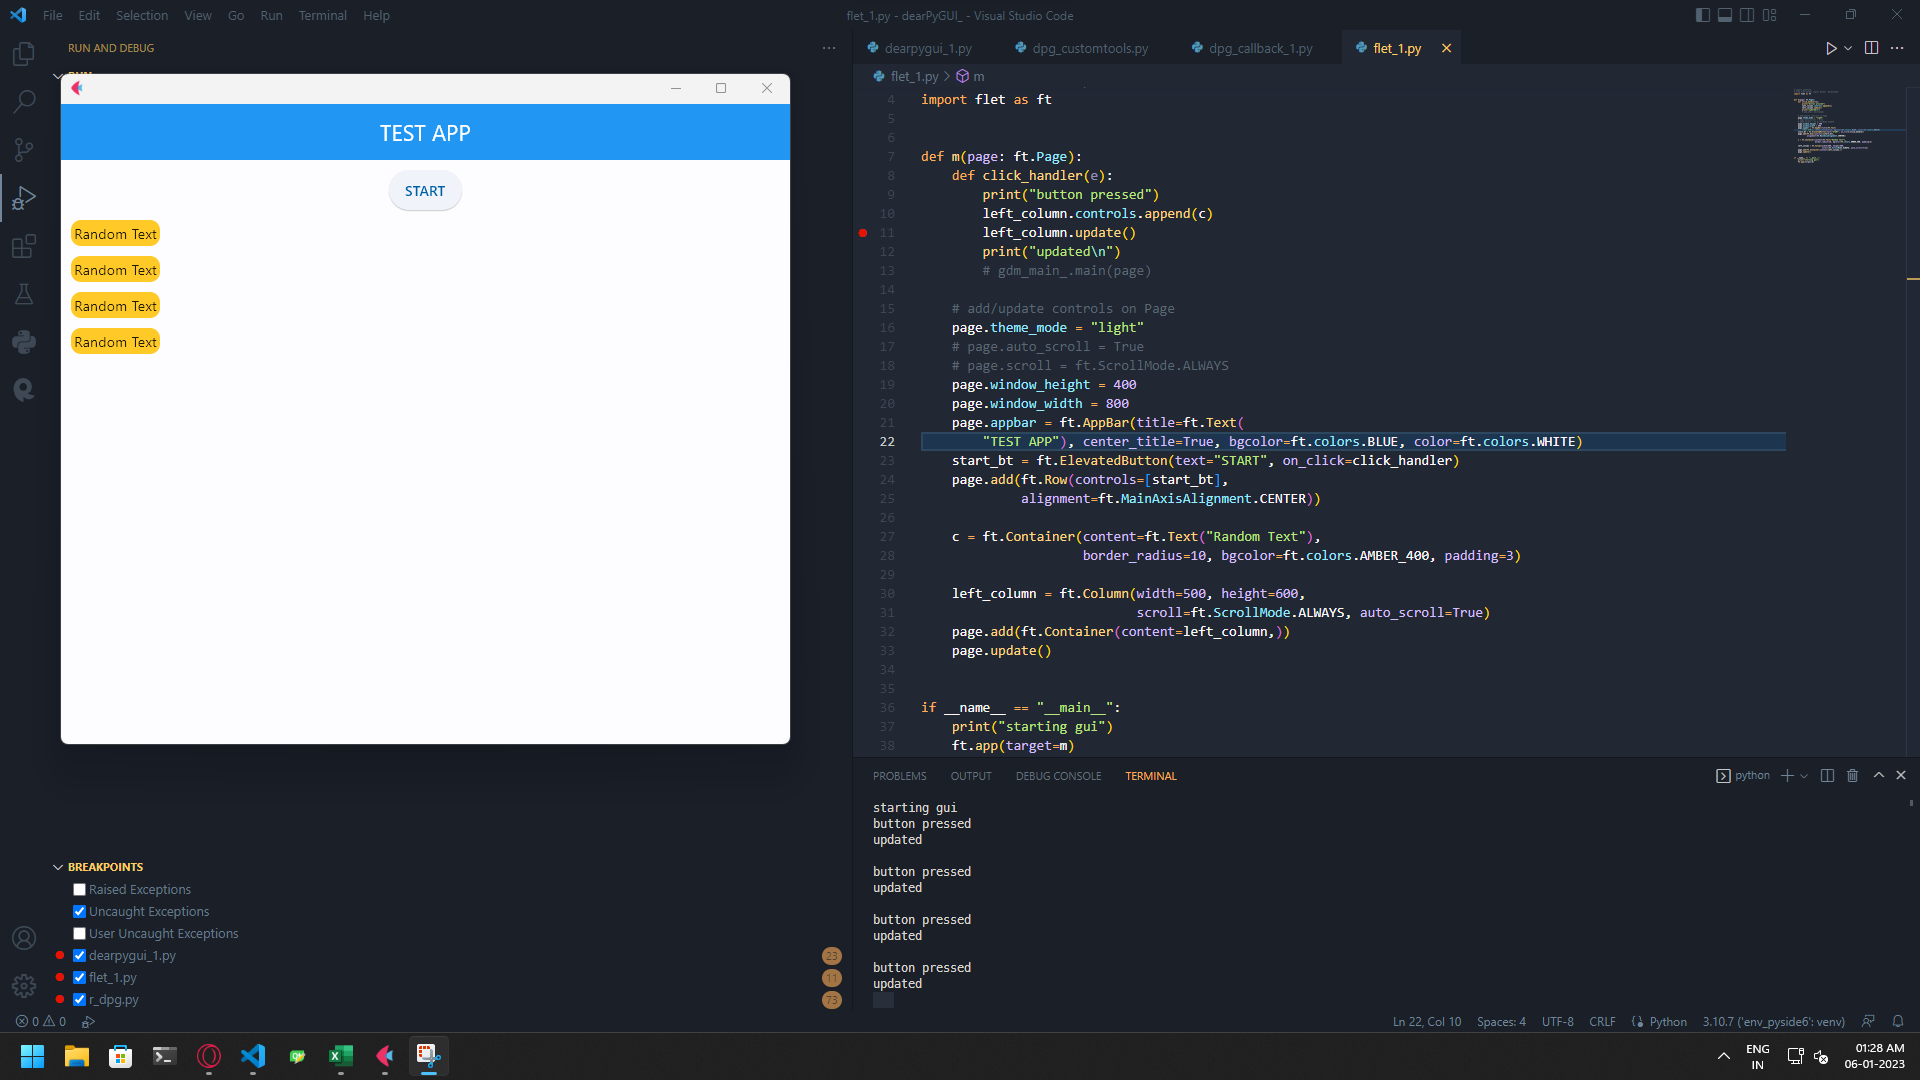This screenshot has width=1920, height=1080.
Task: Maximize the panel with up chevron
Action: click(1879, 776)
